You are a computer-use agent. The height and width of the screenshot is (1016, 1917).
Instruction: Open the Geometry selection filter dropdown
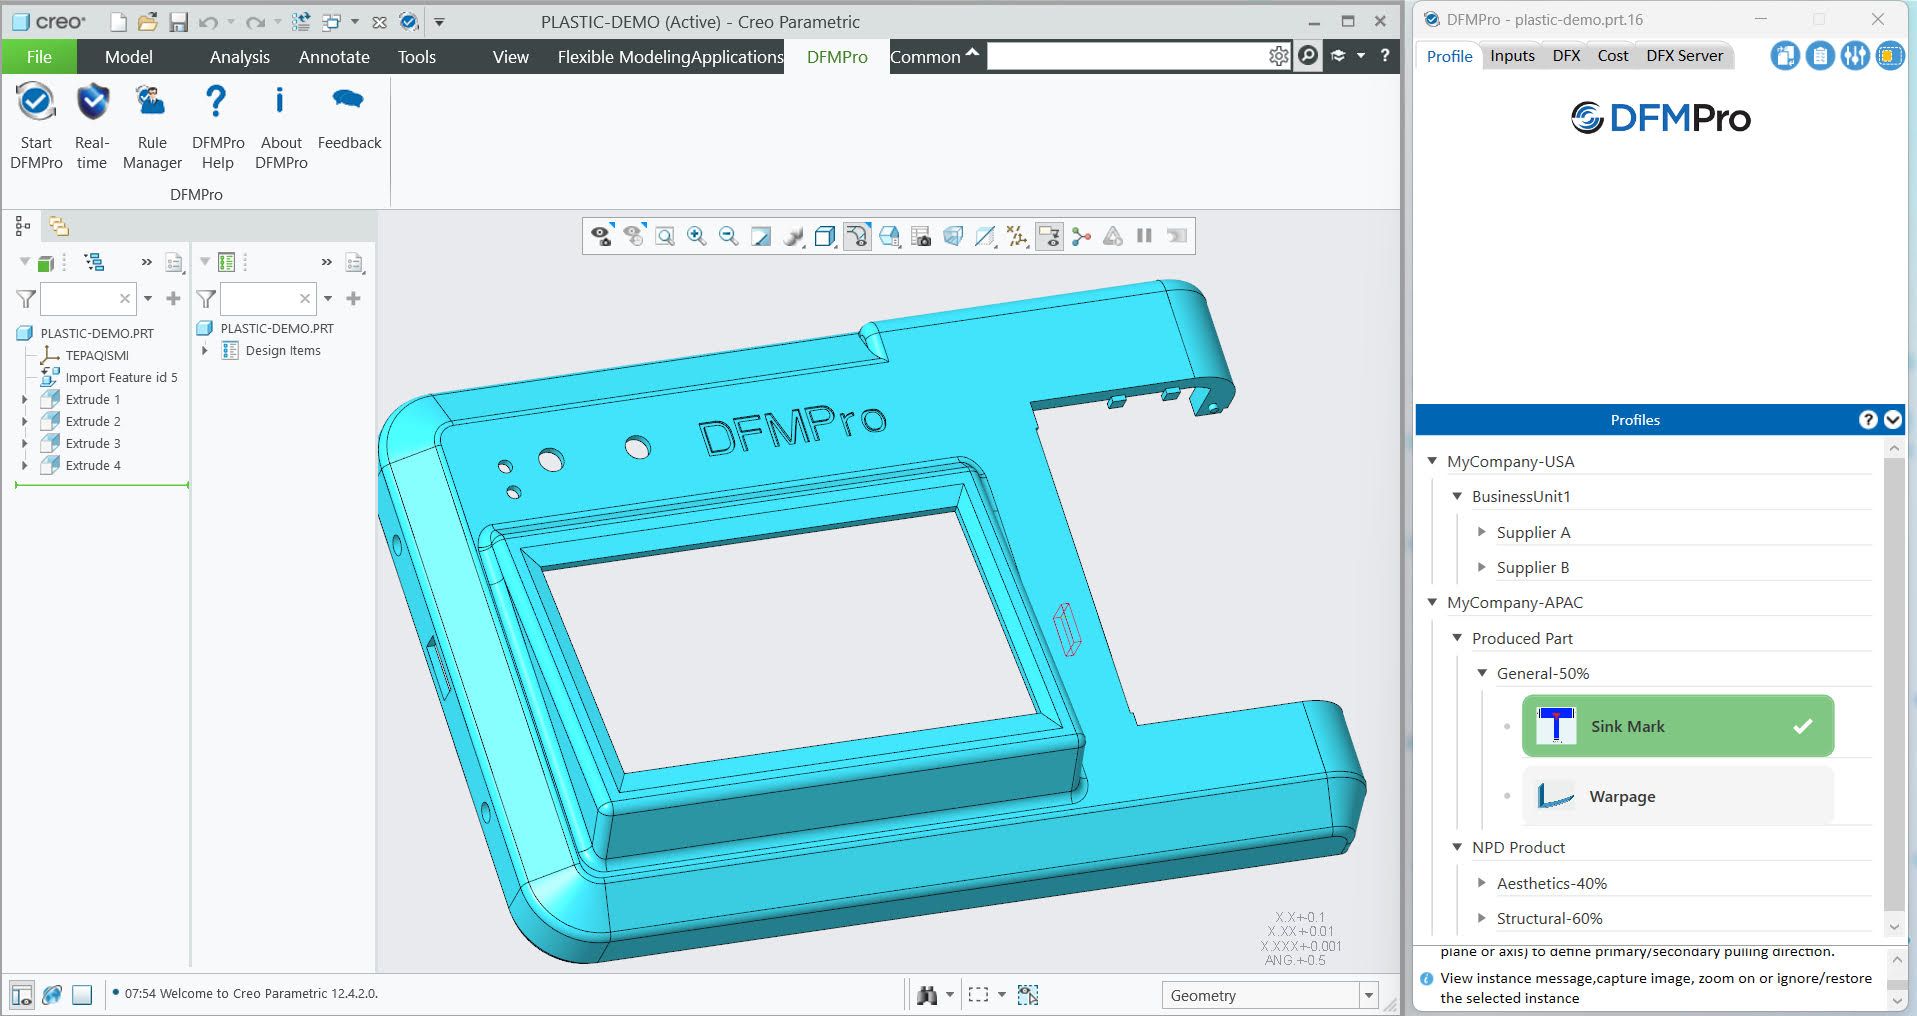click(x=1369, y=995)
